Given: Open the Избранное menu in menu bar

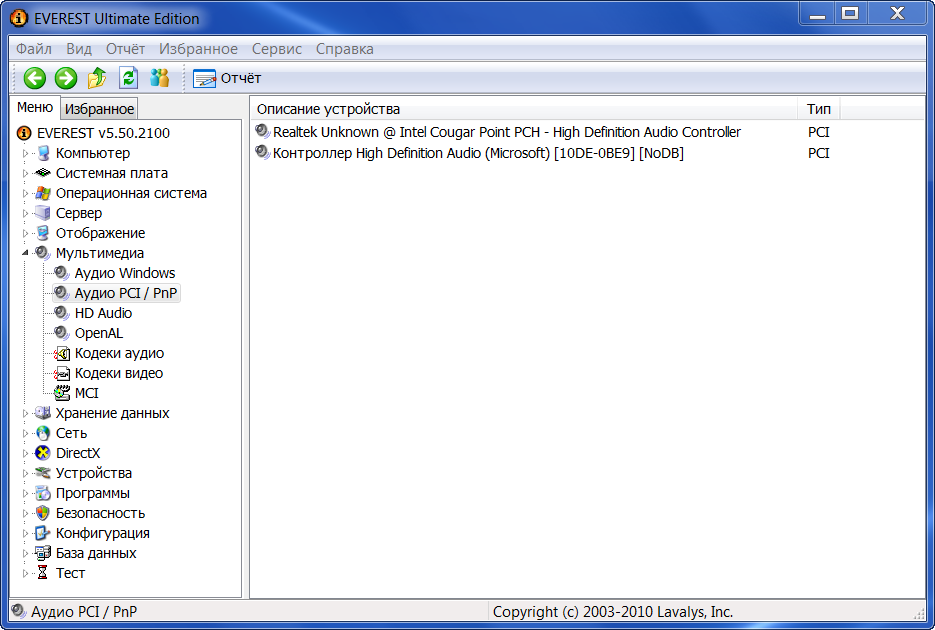Looking at the screenshot, I should click(x=198, y=49).
